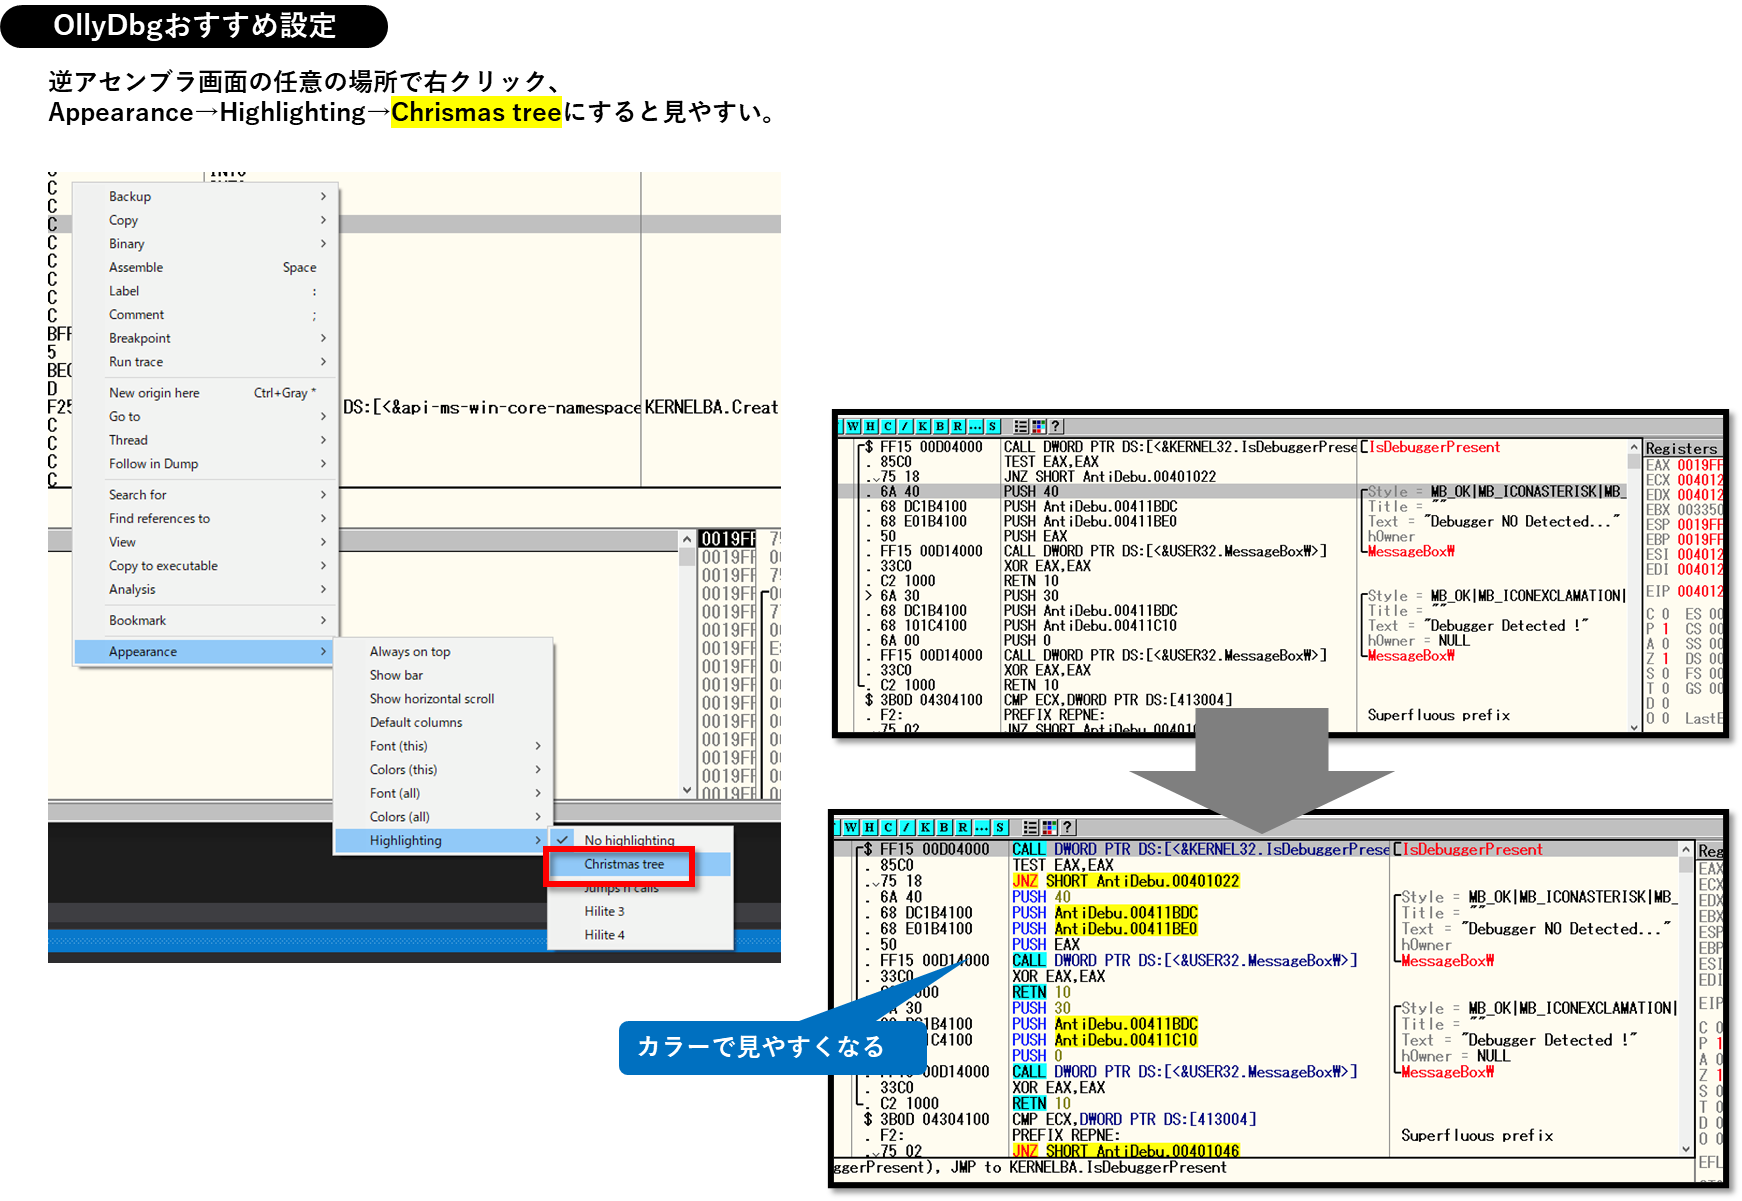1742x1201 pixels.
Task: Expand the Colors (all) submenu
Action: click(x=443, y=817)
